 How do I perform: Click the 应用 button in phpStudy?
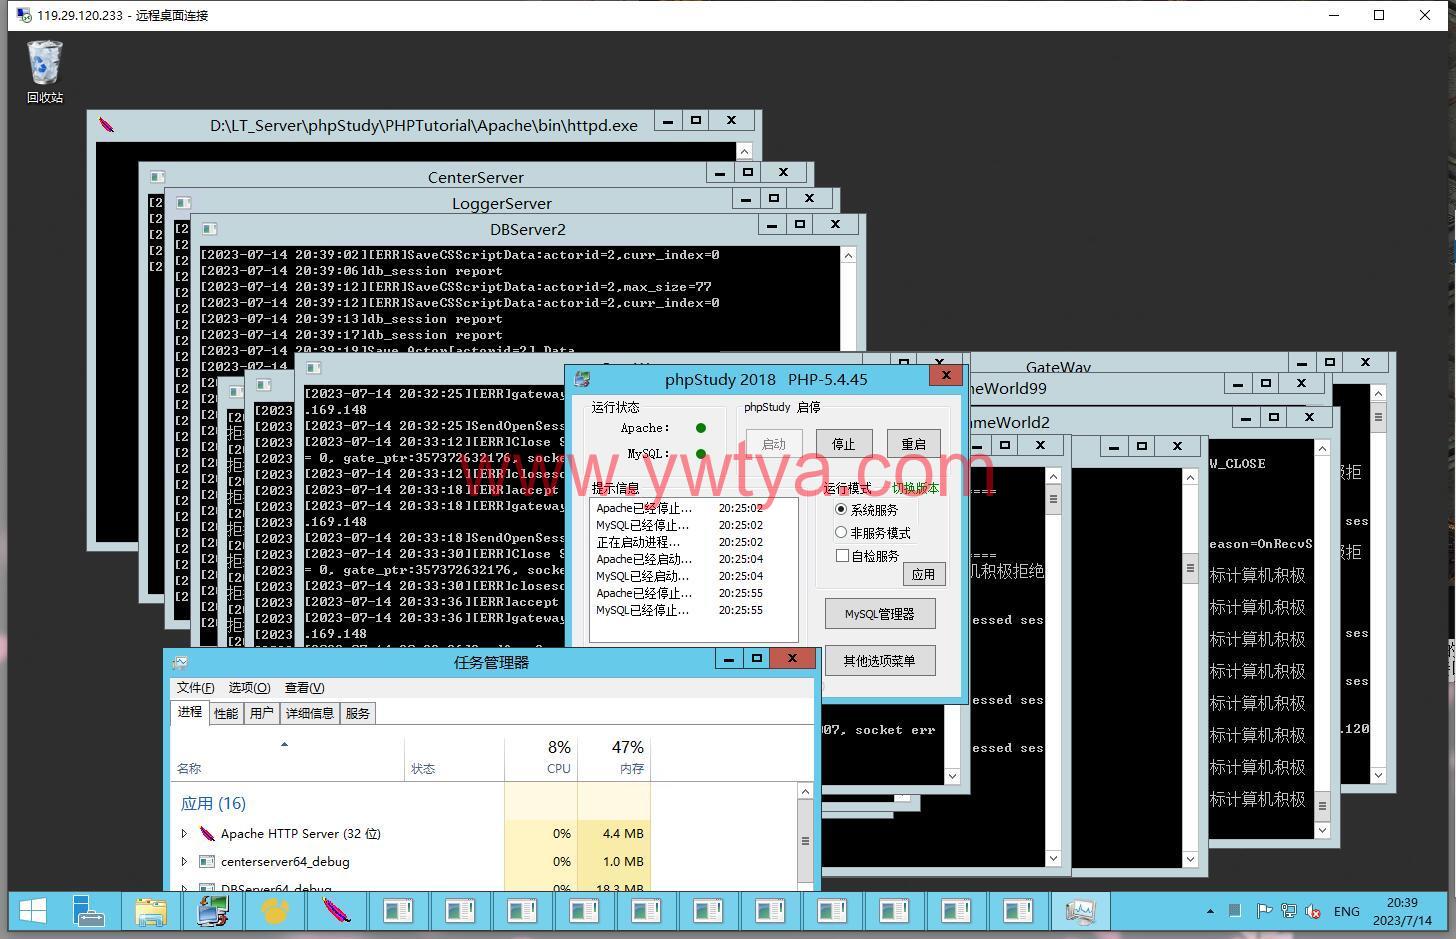pos(923,574)
